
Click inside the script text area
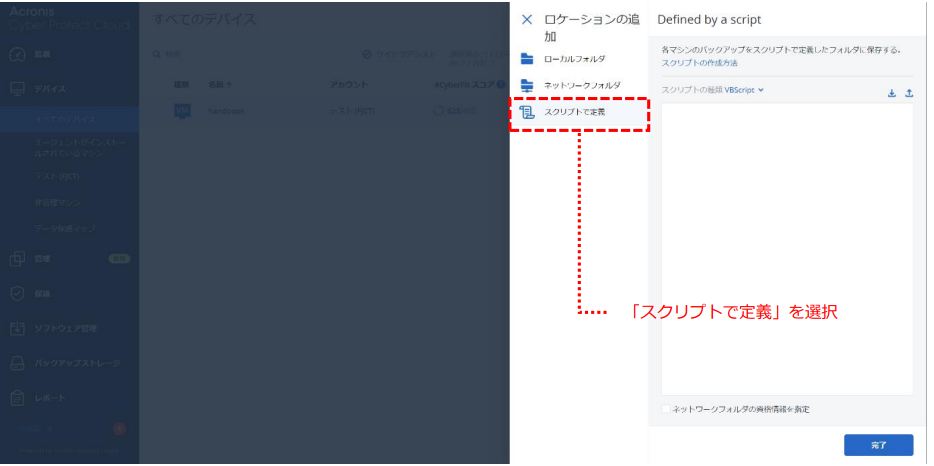tap(787, 248)
